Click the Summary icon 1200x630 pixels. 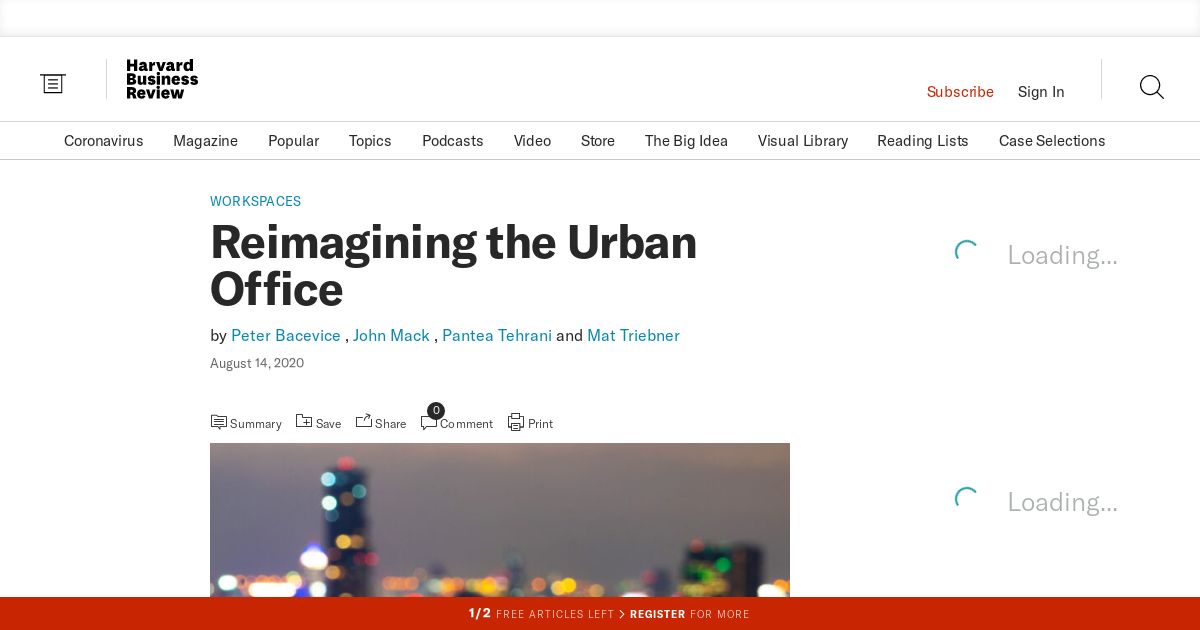click(218, 422)
